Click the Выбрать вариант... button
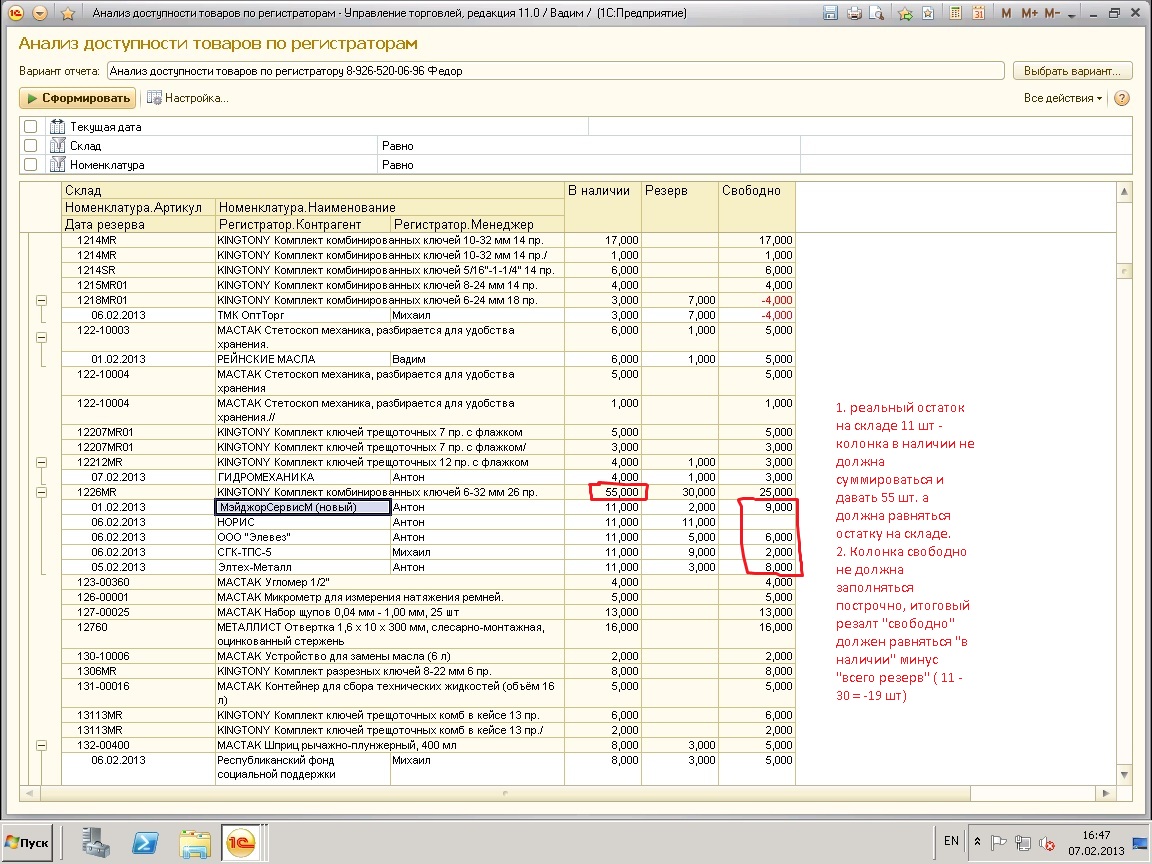Screen dimensions: 1152x864 [x=1072, y=71]
